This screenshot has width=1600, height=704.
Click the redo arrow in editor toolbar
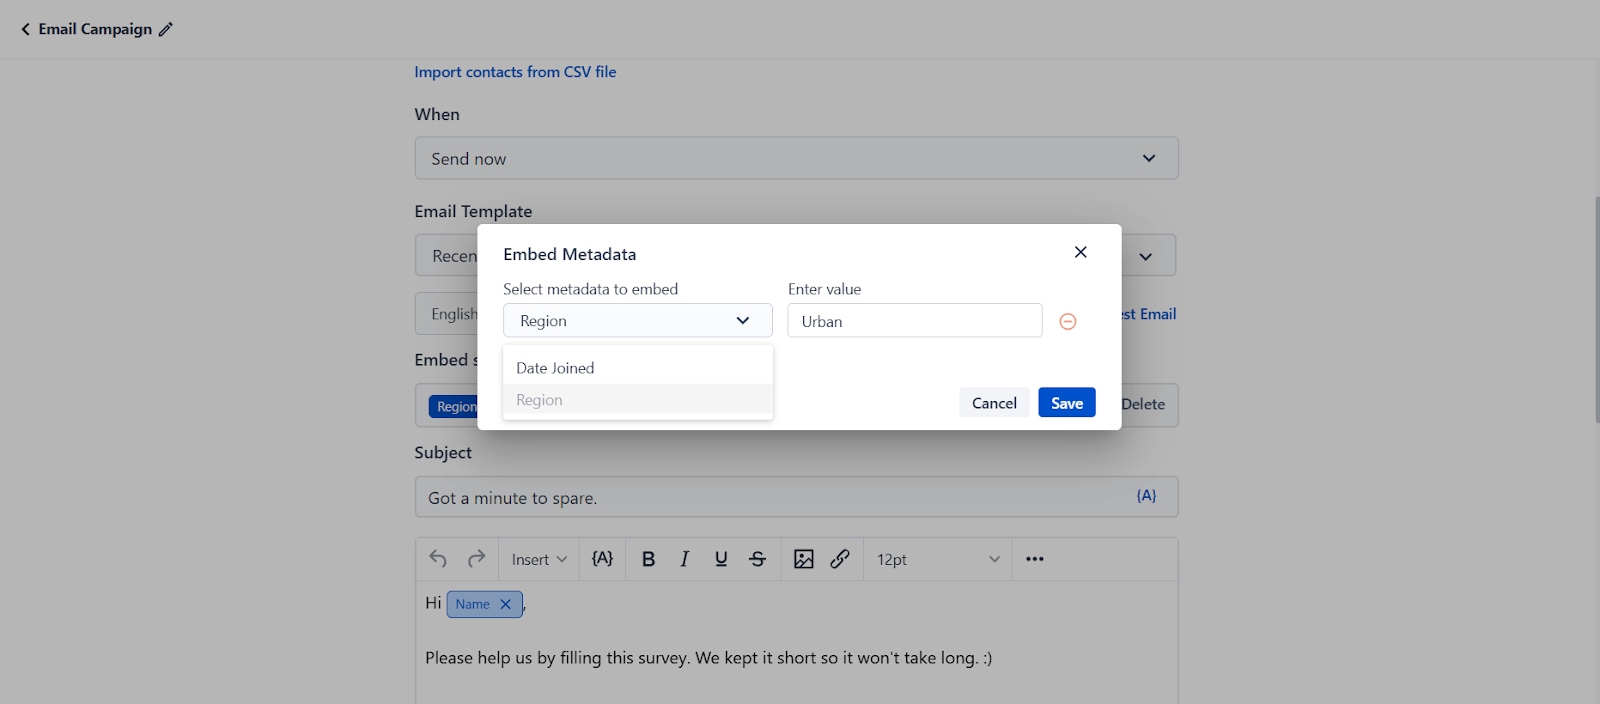pos(476,559)
